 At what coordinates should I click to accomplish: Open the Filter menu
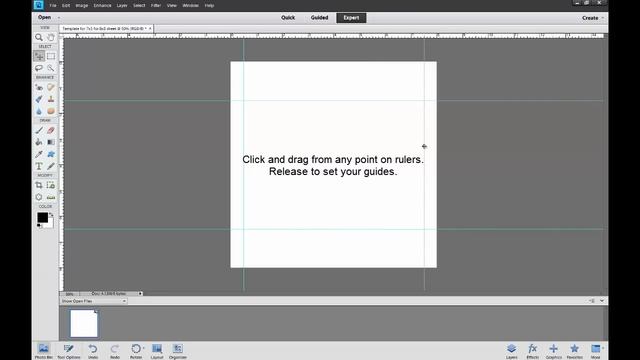coord(156,6)
